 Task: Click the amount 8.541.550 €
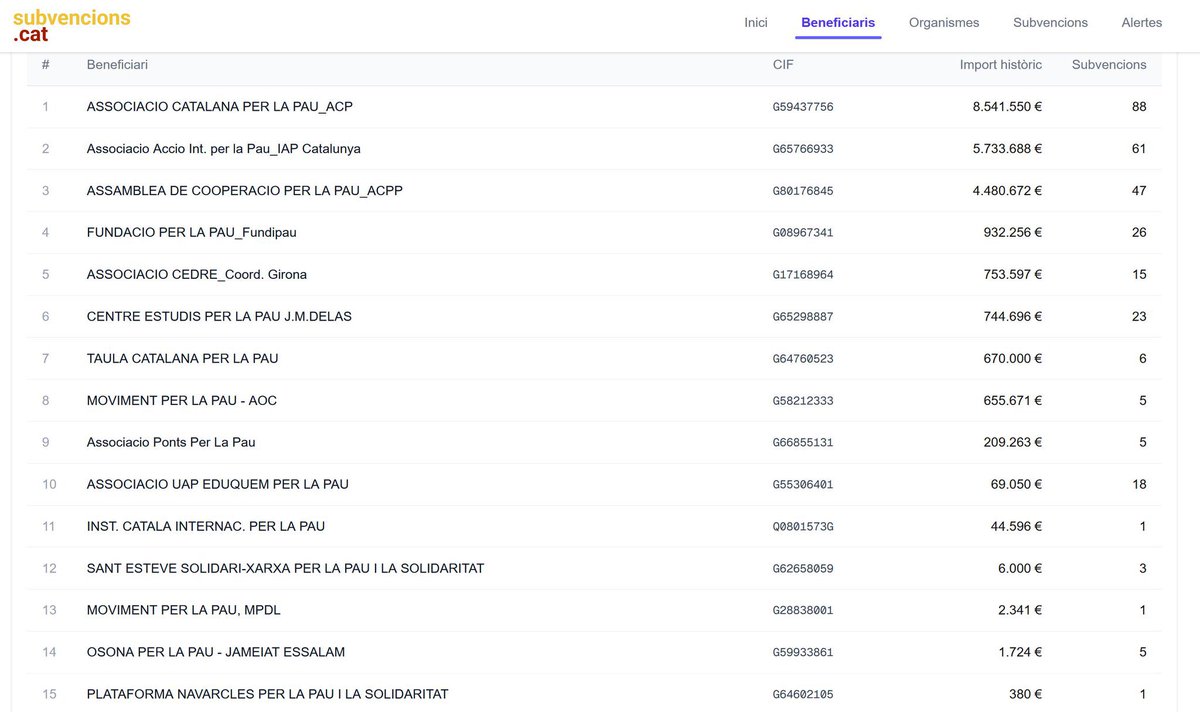pyautogui.click(x=1007, y=106)
